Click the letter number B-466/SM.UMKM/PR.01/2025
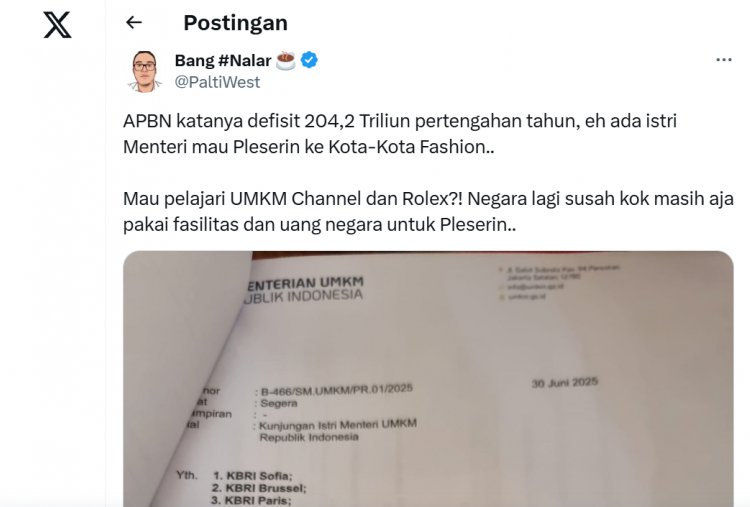The height and width of the screenshot is (507, 750). (337, 390)
